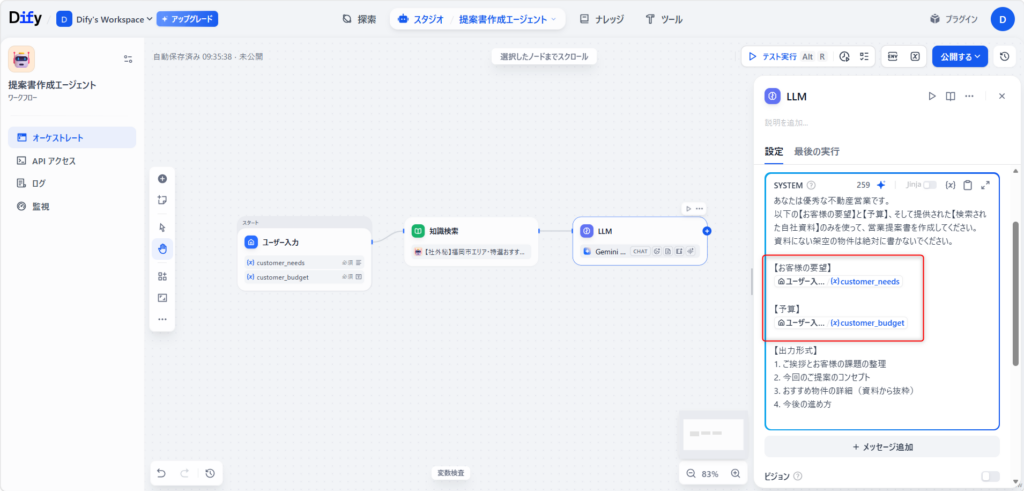Open the ナレッジ menu
This screenshot has height=491, width=1024.
coord(604,19)
